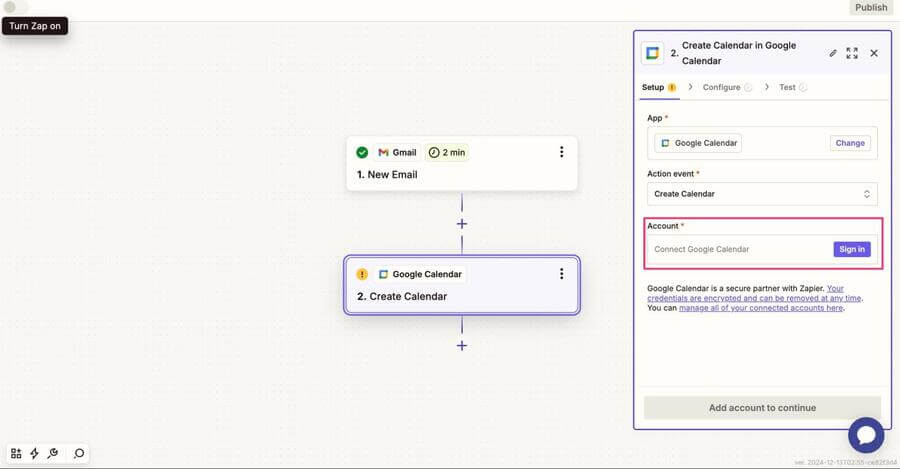Click the 2 min polling interval badge
The height and width of the screenshot is (469, 900).
447,153
